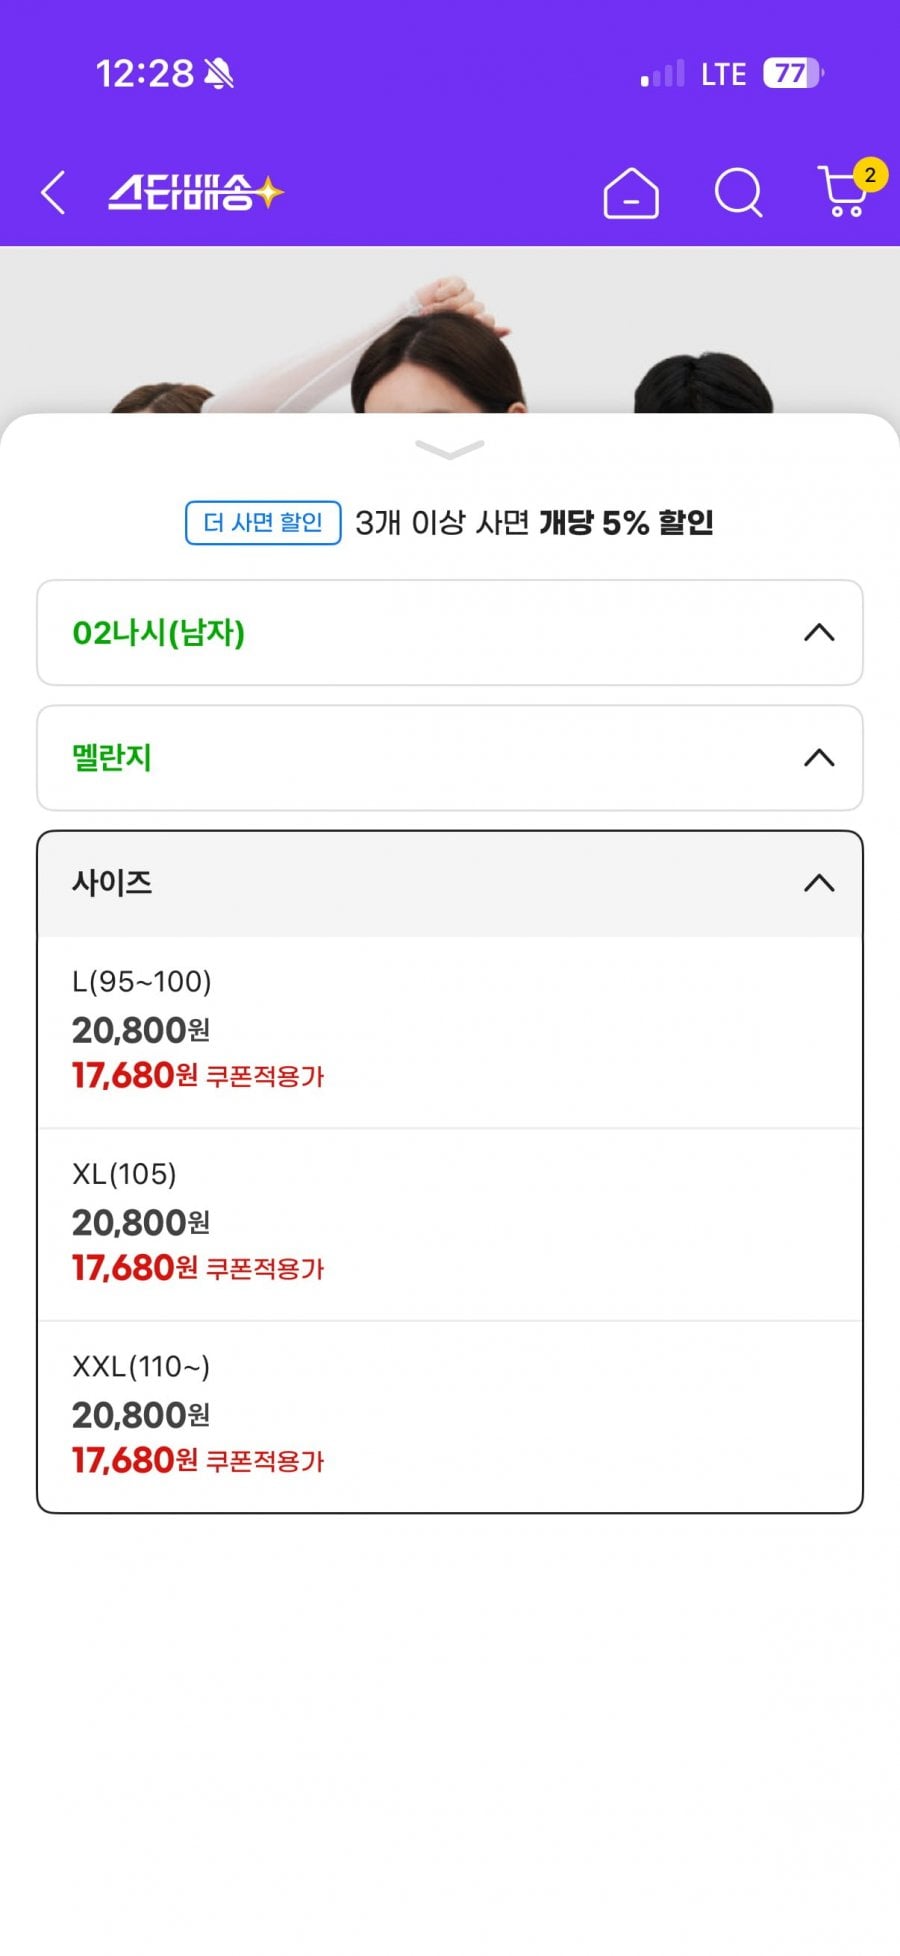
Task: Collapse the 사이즈 dropdown chevron
Action: 819,883
